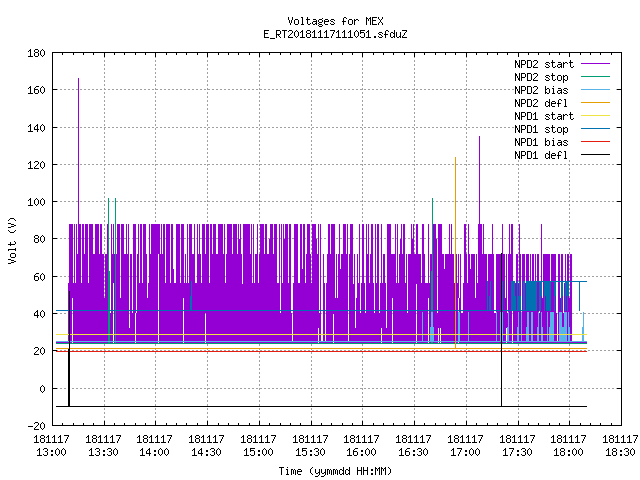The width and height of the screenshot is (640, 480).
Task: Click the y-axis tick value 80
Action: (39, 239)
